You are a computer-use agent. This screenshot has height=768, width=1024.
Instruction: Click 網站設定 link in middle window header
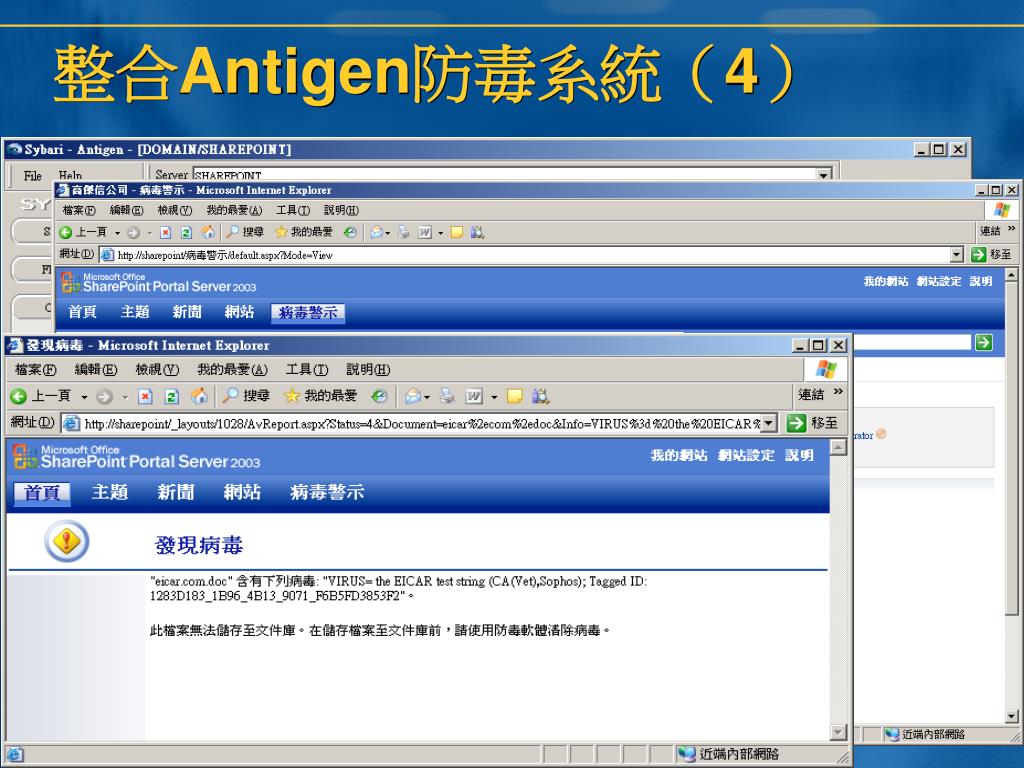938,281
